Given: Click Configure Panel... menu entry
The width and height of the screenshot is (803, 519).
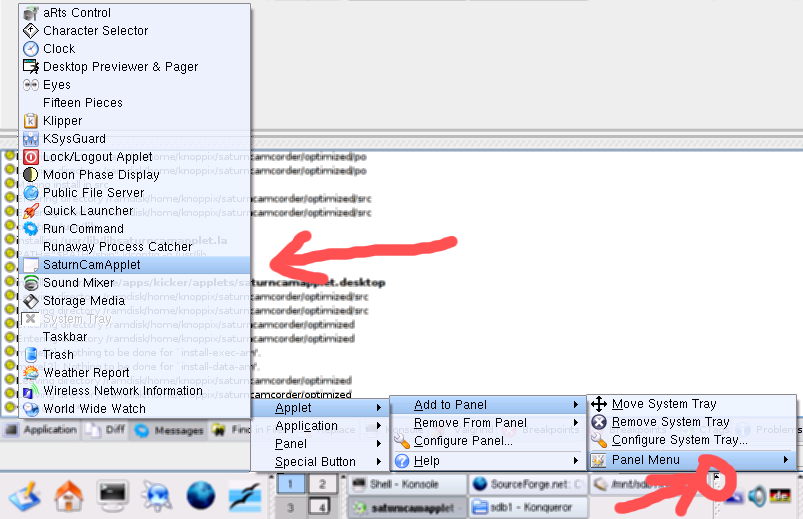Looking at the screenshot, I should (x=463, y=441).
